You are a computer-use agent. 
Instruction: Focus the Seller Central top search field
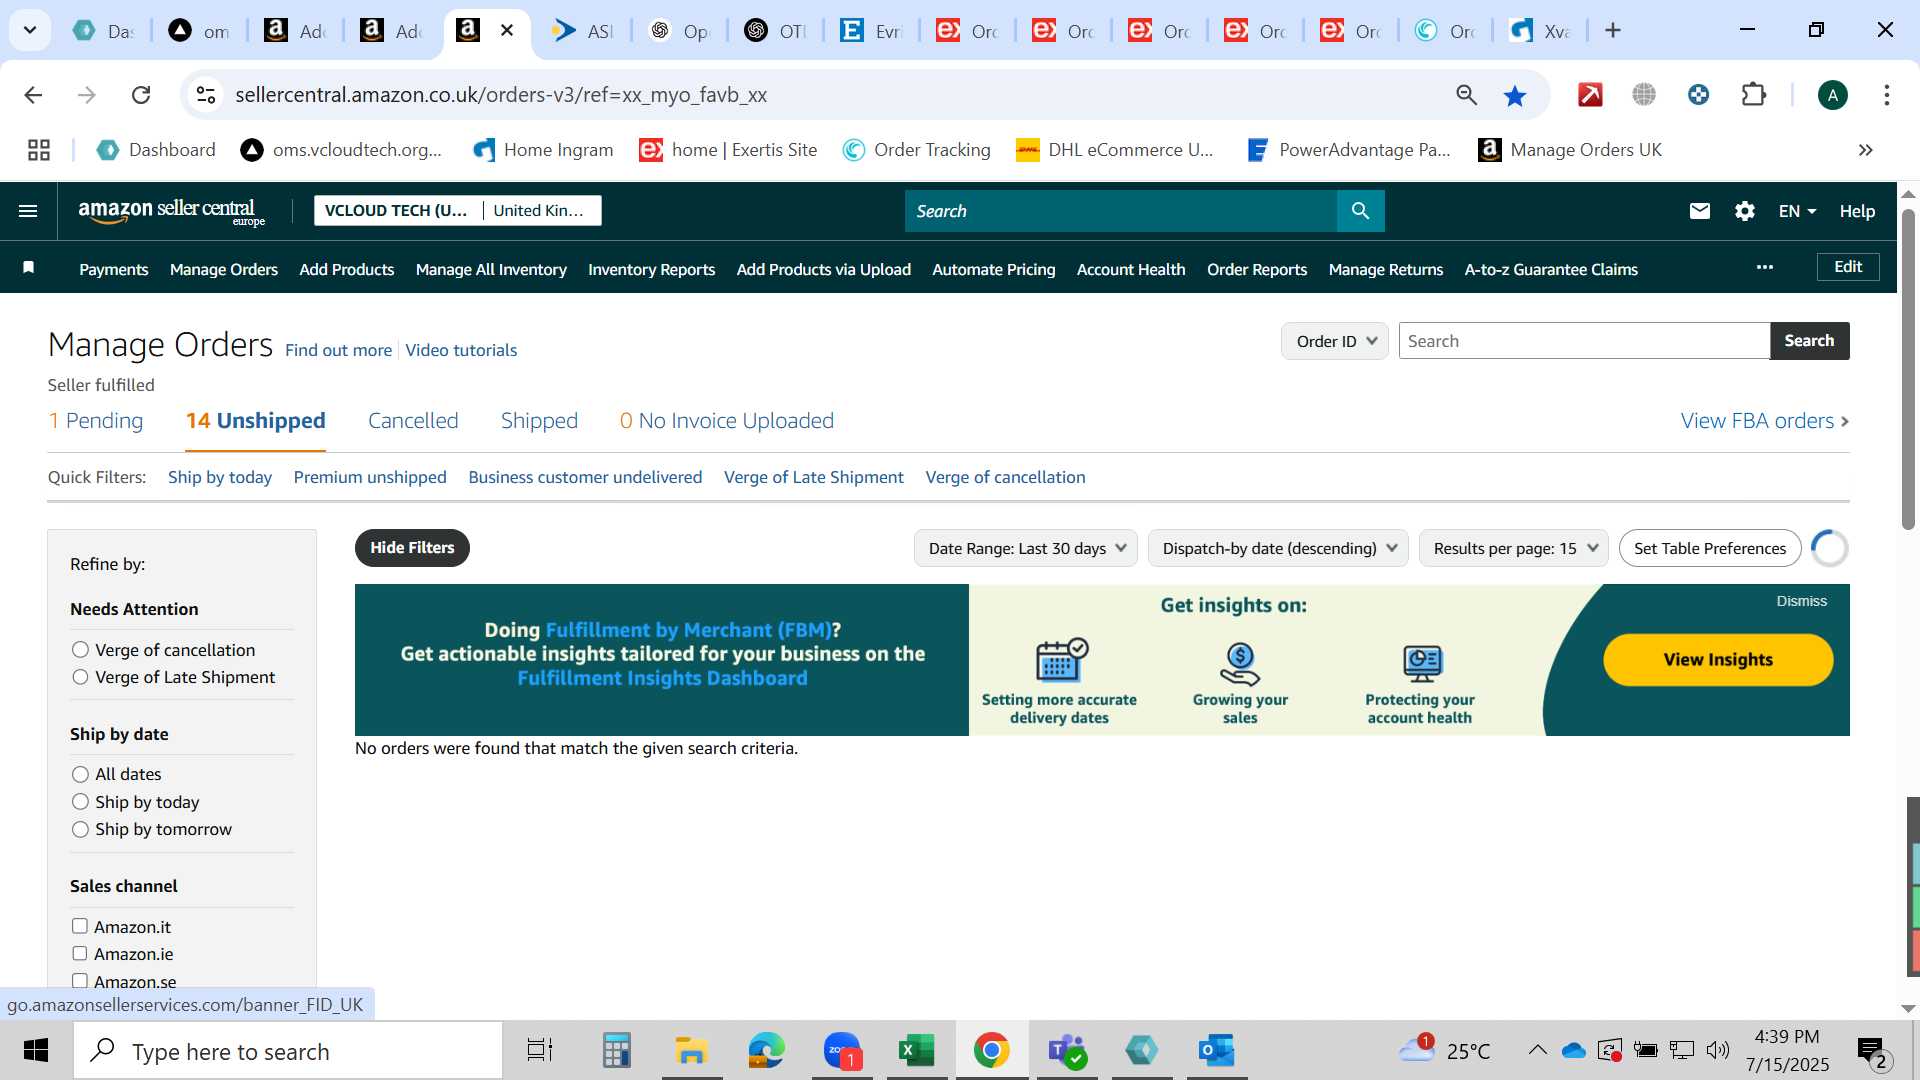(x=1120, y=211)
